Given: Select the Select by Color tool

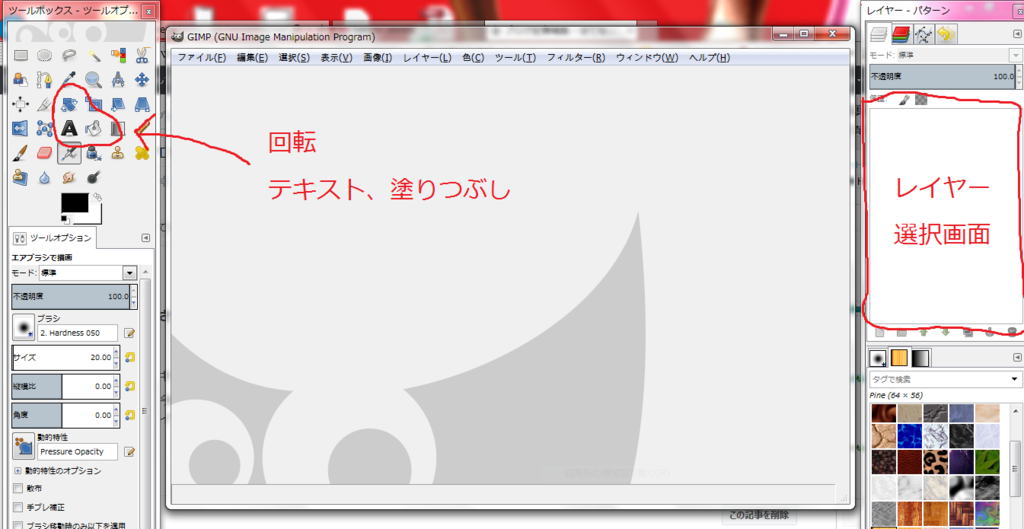Looking at the screenshot, I should pos(118,56).
